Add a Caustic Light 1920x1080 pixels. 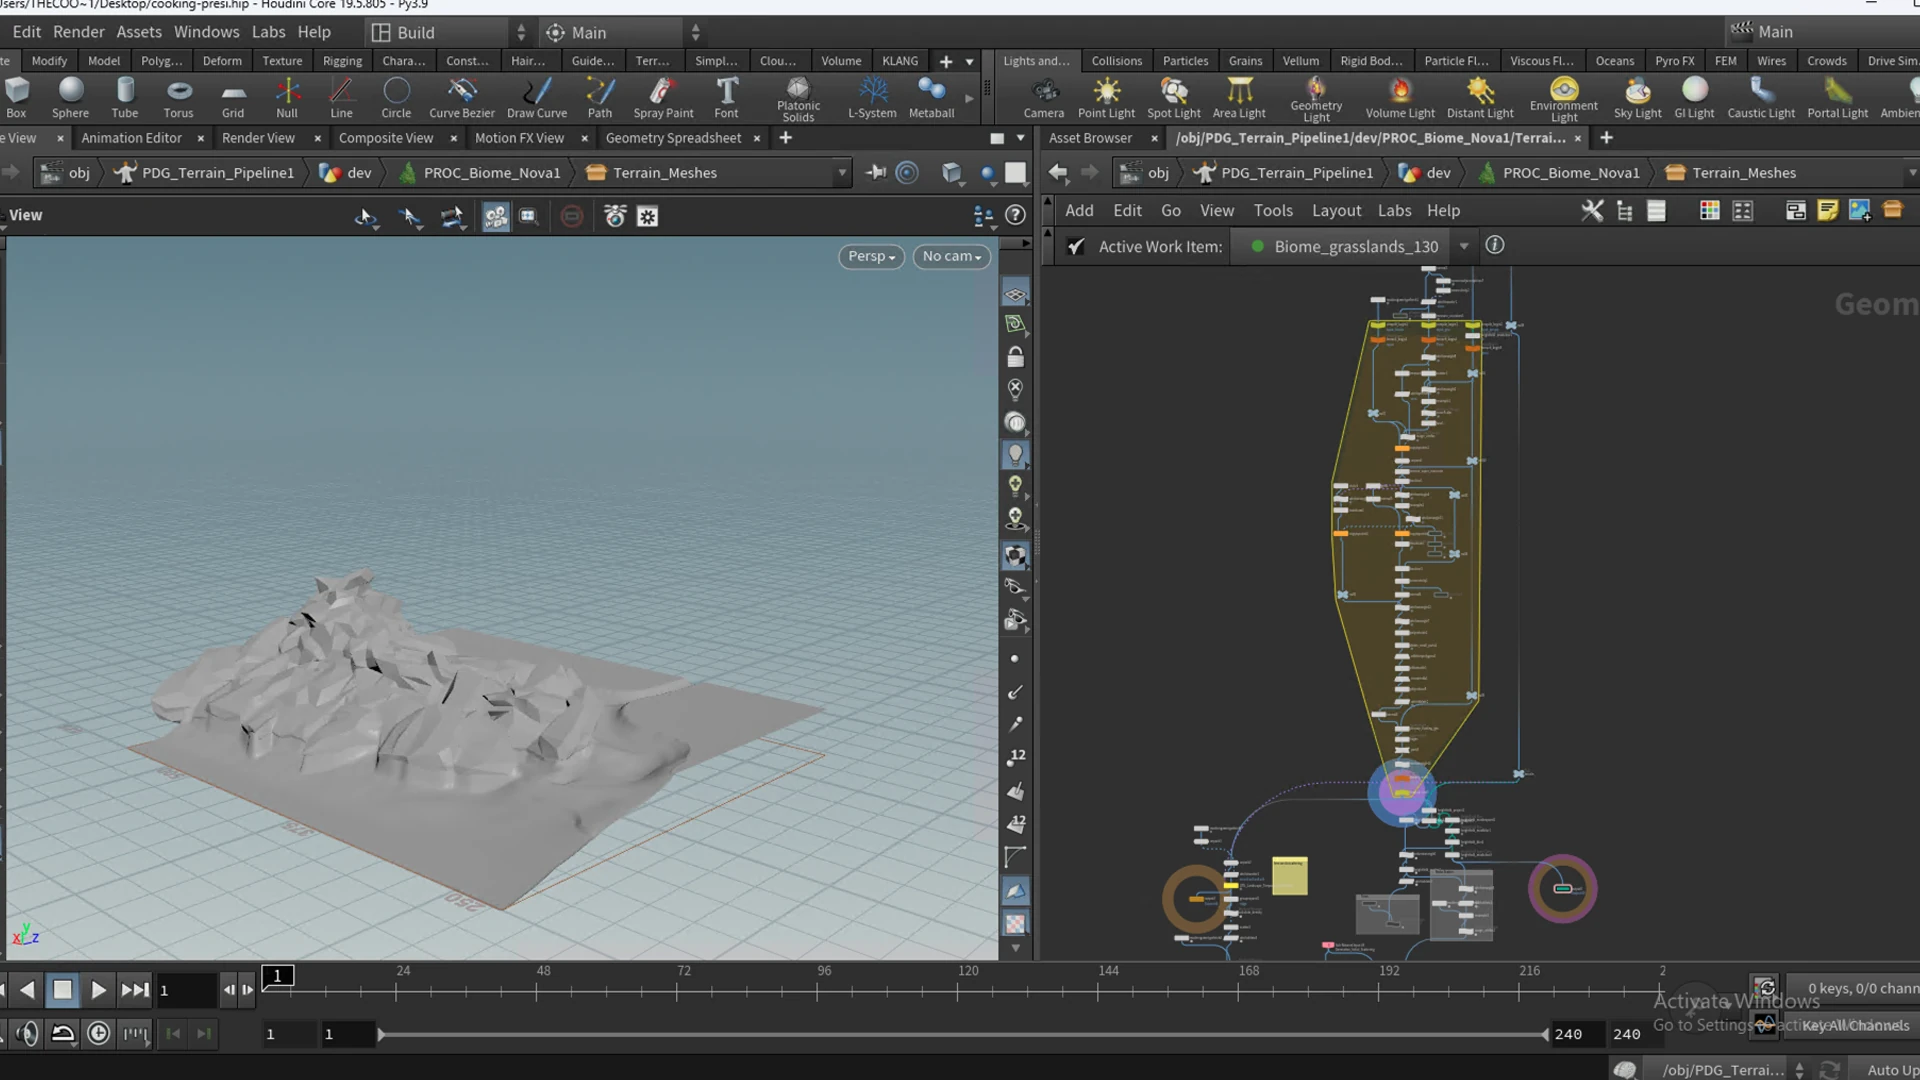pos(1761,98)
